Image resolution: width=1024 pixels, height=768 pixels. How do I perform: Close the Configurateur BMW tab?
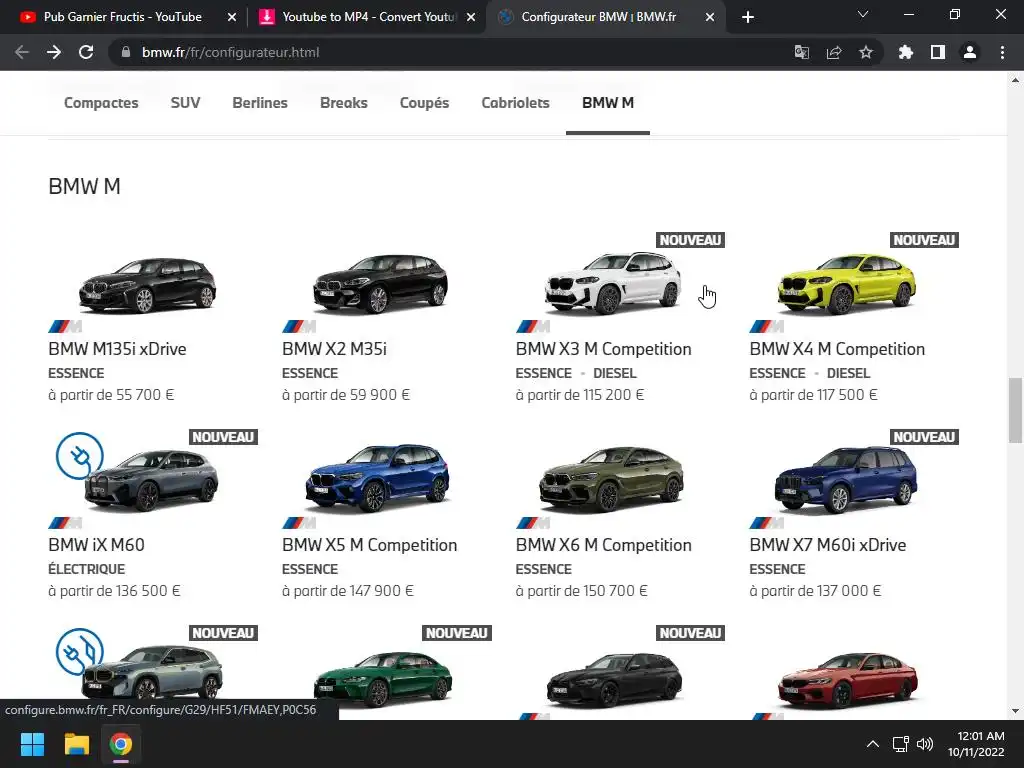(x=710, y=17)
